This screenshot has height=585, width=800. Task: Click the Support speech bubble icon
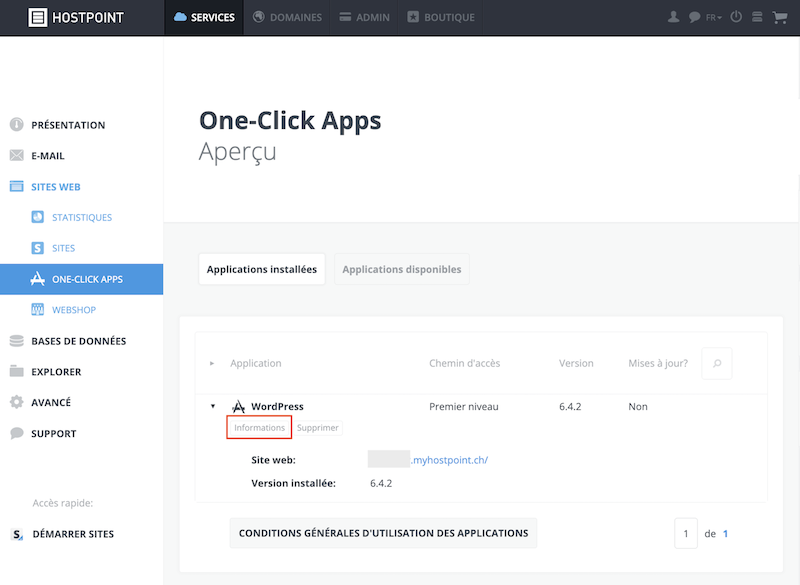(x=16, y=433)
